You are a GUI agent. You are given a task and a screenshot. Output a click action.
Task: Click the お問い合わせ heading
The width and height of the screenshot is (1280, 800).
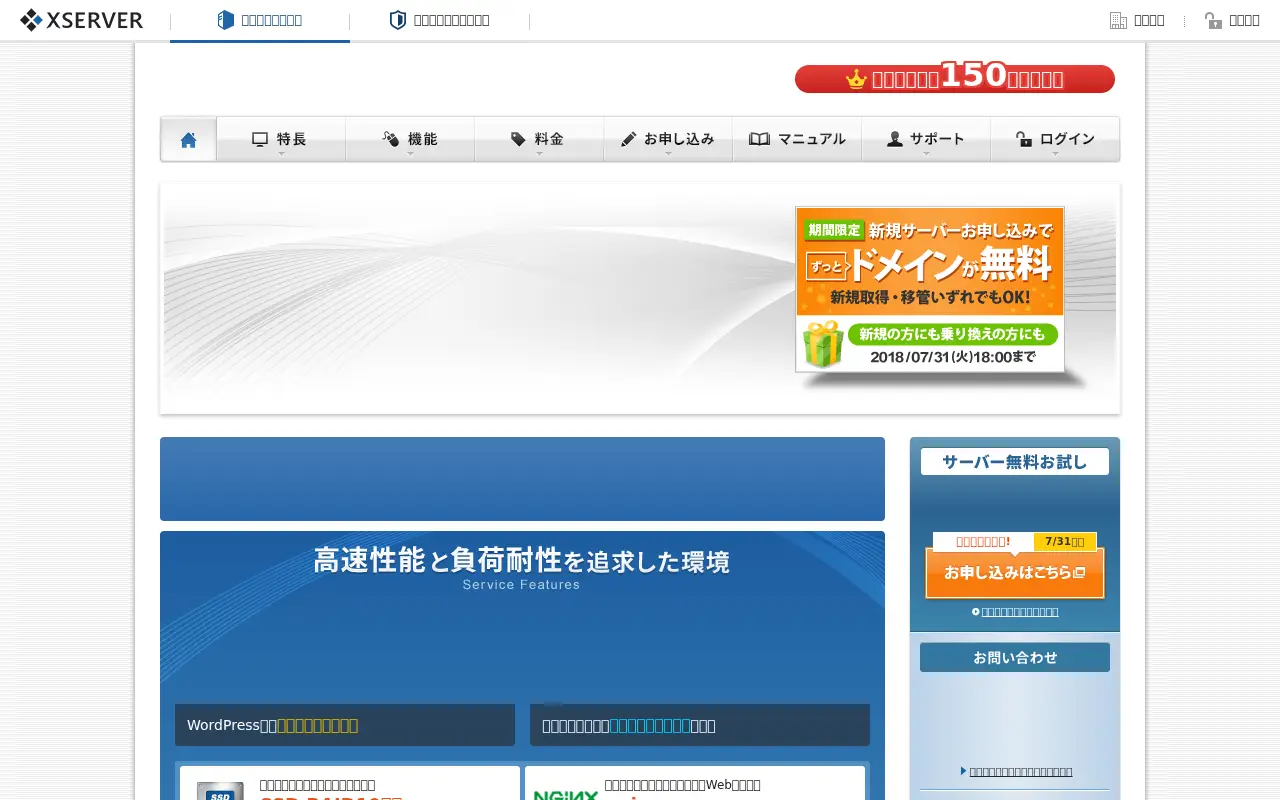coord(1015,657)
